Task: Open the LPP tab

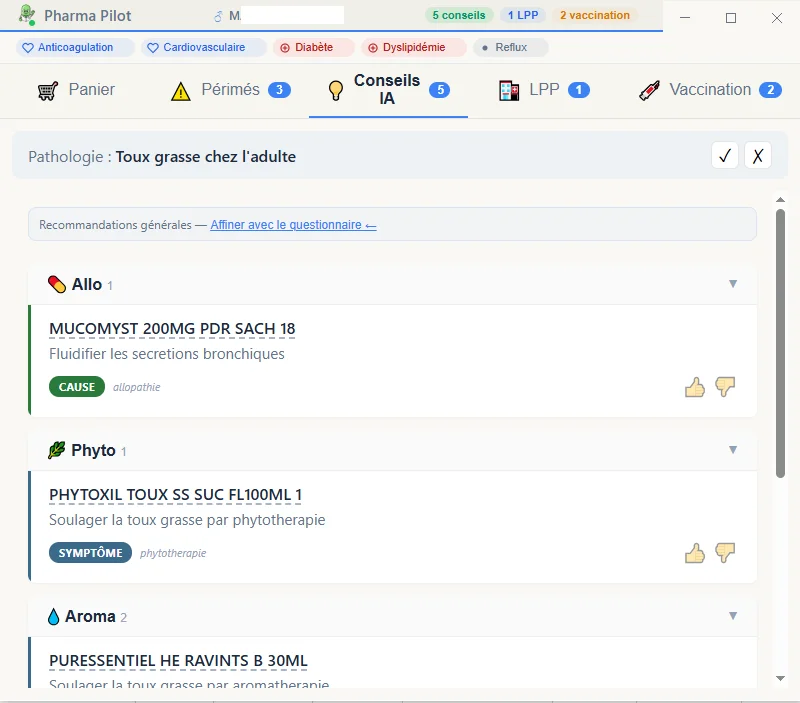Action: (544, 90)
